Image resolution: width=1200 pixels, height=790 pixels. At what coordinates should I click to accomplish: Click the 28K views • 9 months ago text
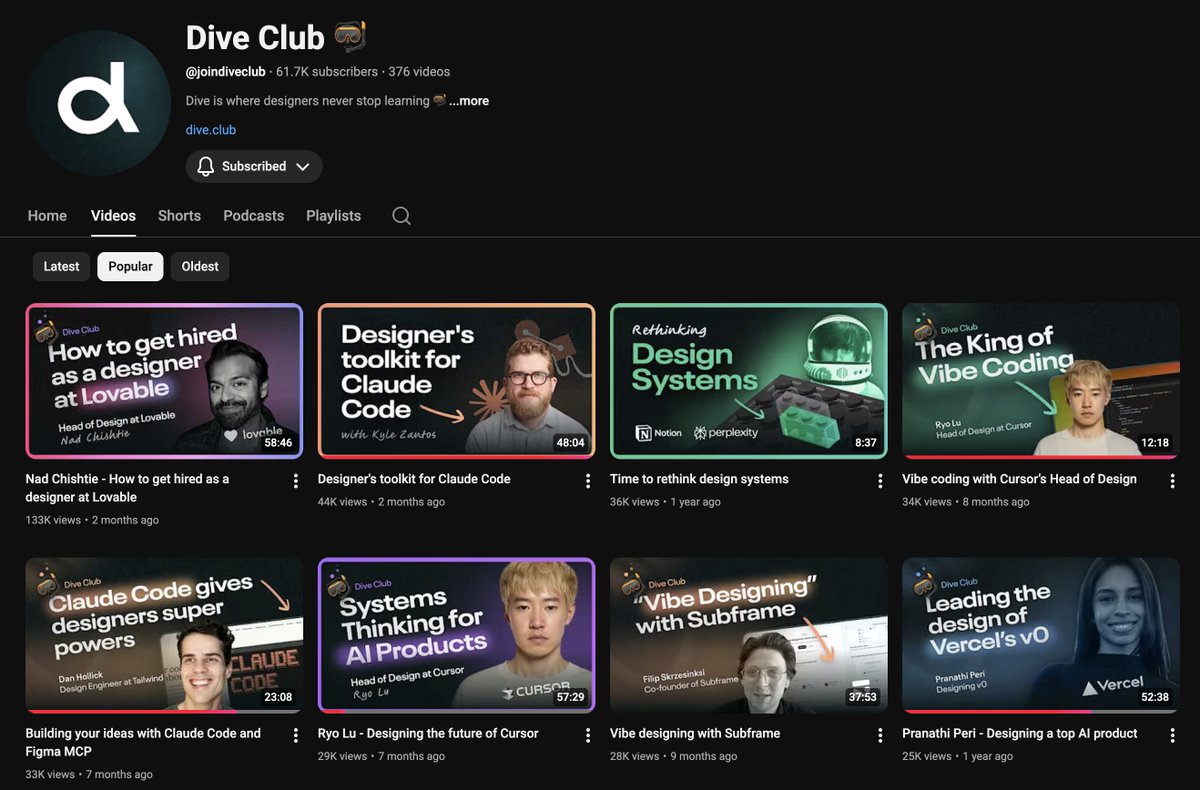673,756
